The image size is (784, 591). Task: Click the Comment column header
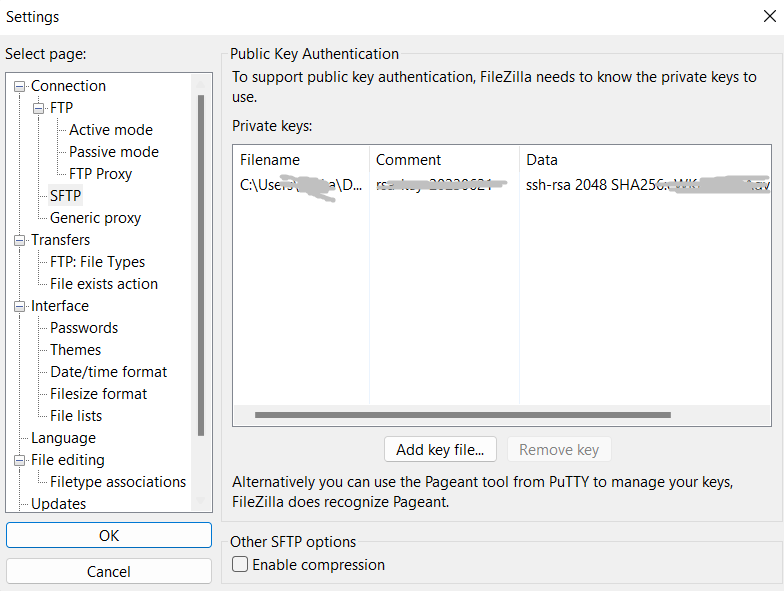[x=444, y=160]
